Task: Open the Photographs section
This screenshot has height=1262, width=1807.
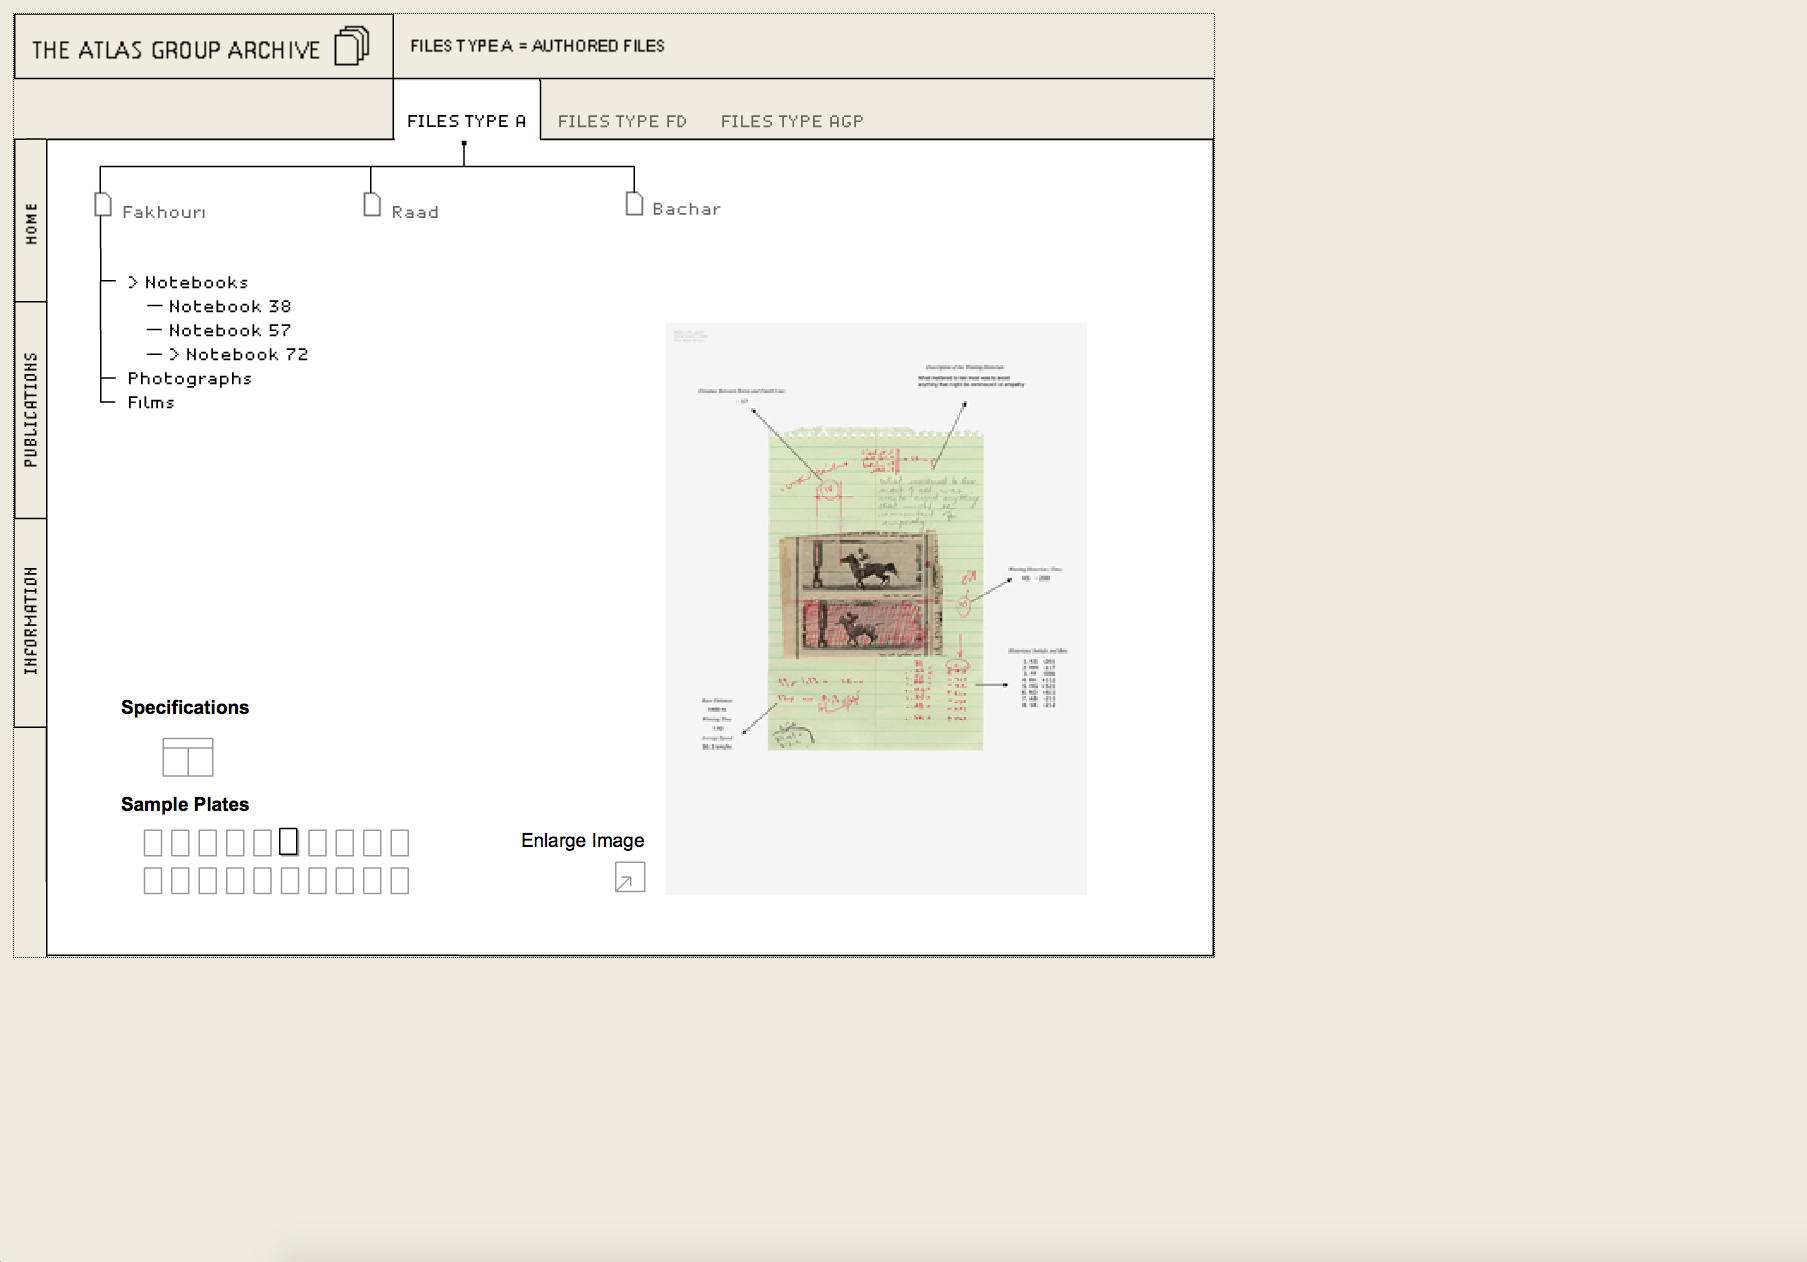Action: click(190, 379)
